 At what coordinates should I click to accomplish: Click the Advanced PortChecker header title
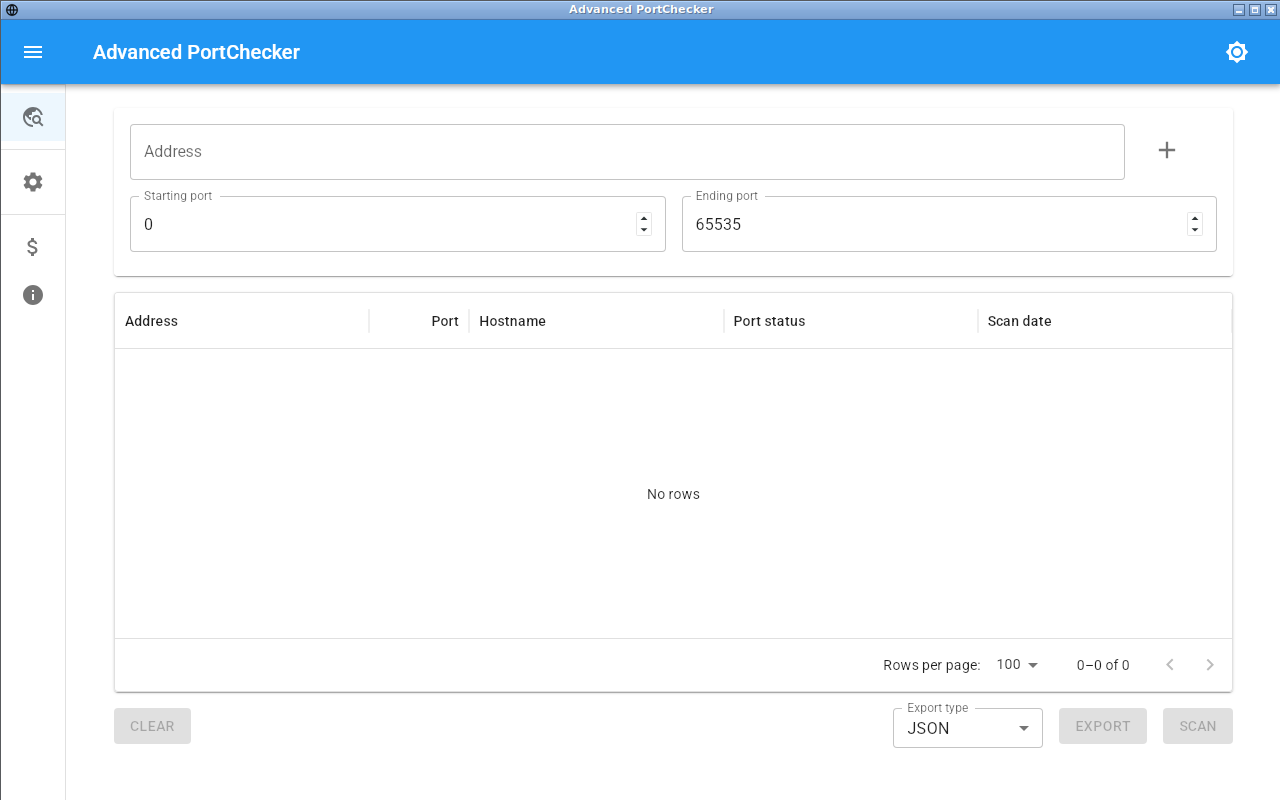196,52
